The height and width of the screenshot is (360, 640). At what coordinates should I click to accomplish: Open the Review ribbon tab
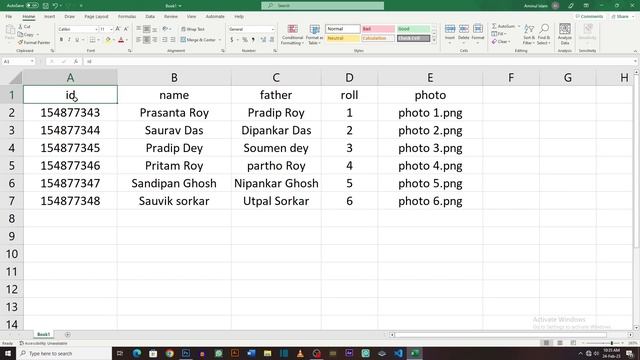[171, 16]
